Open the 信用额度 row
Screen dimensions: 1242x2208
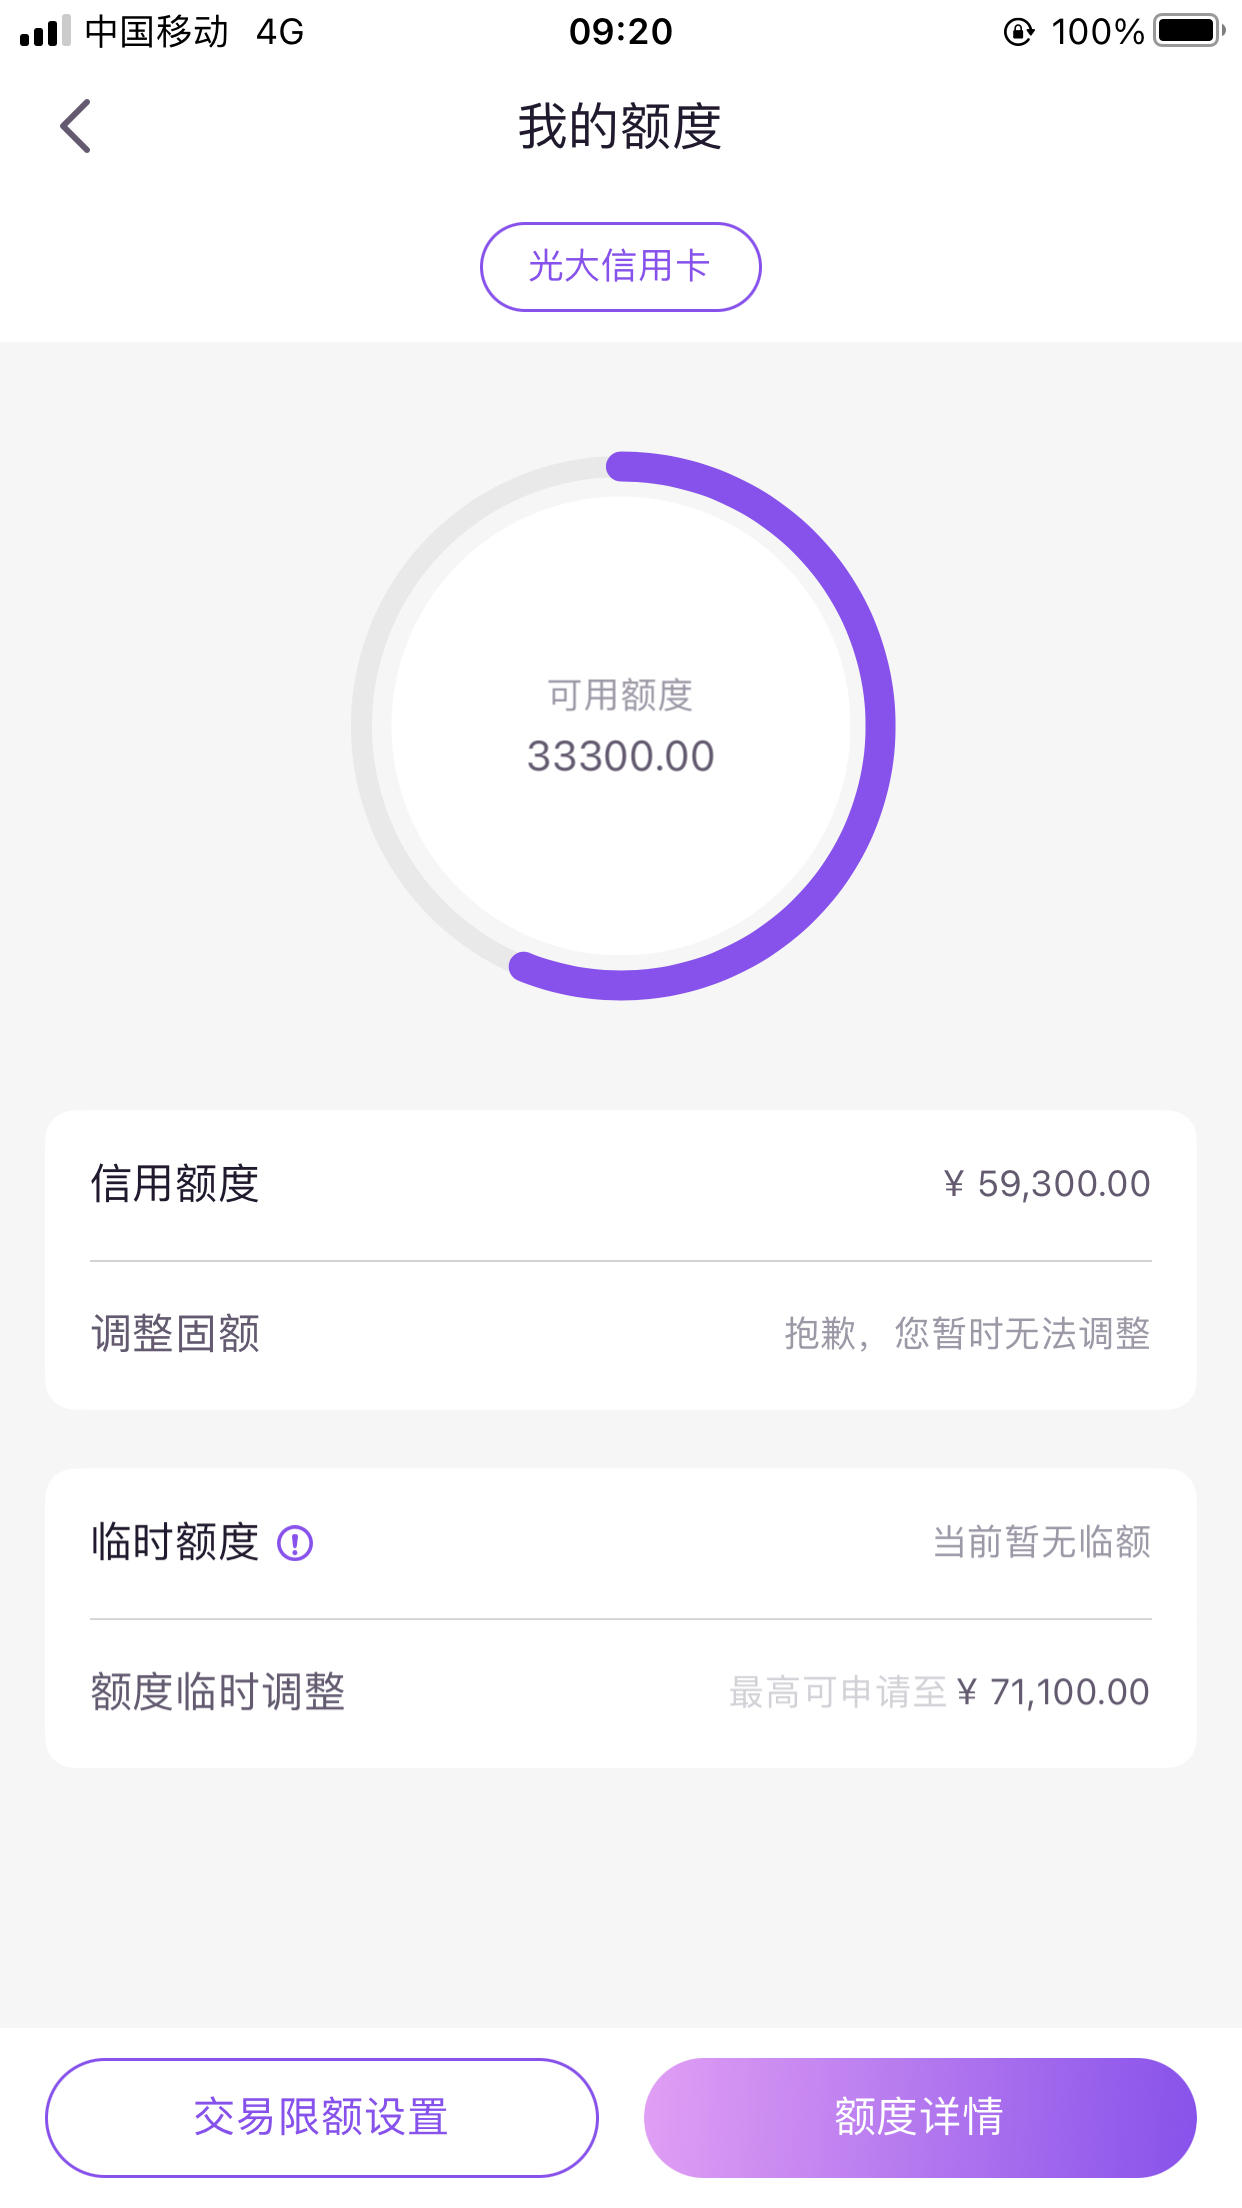point(620,1184)
